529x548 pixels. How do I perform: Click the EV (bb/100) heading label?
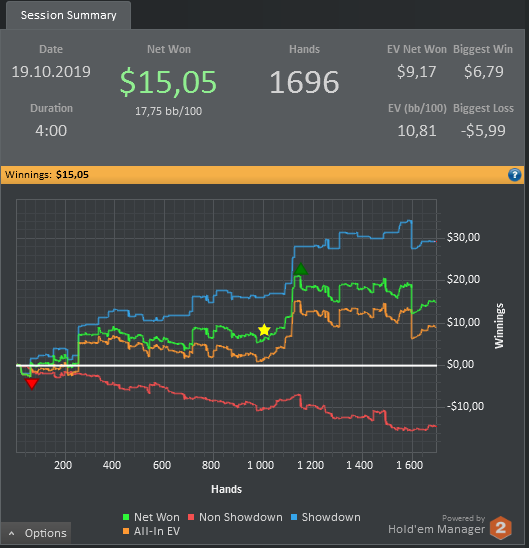point(417,108)
